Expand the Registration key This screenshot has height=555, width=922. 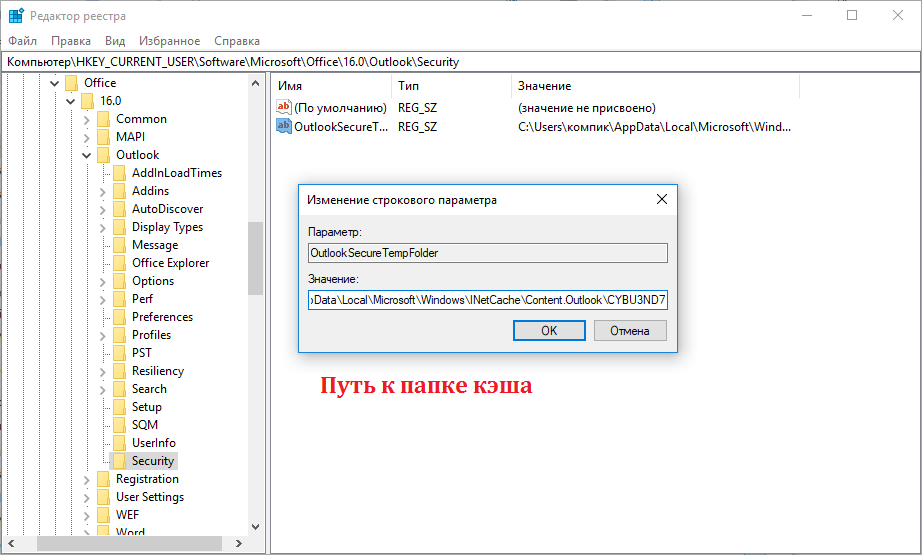[86, 480]
